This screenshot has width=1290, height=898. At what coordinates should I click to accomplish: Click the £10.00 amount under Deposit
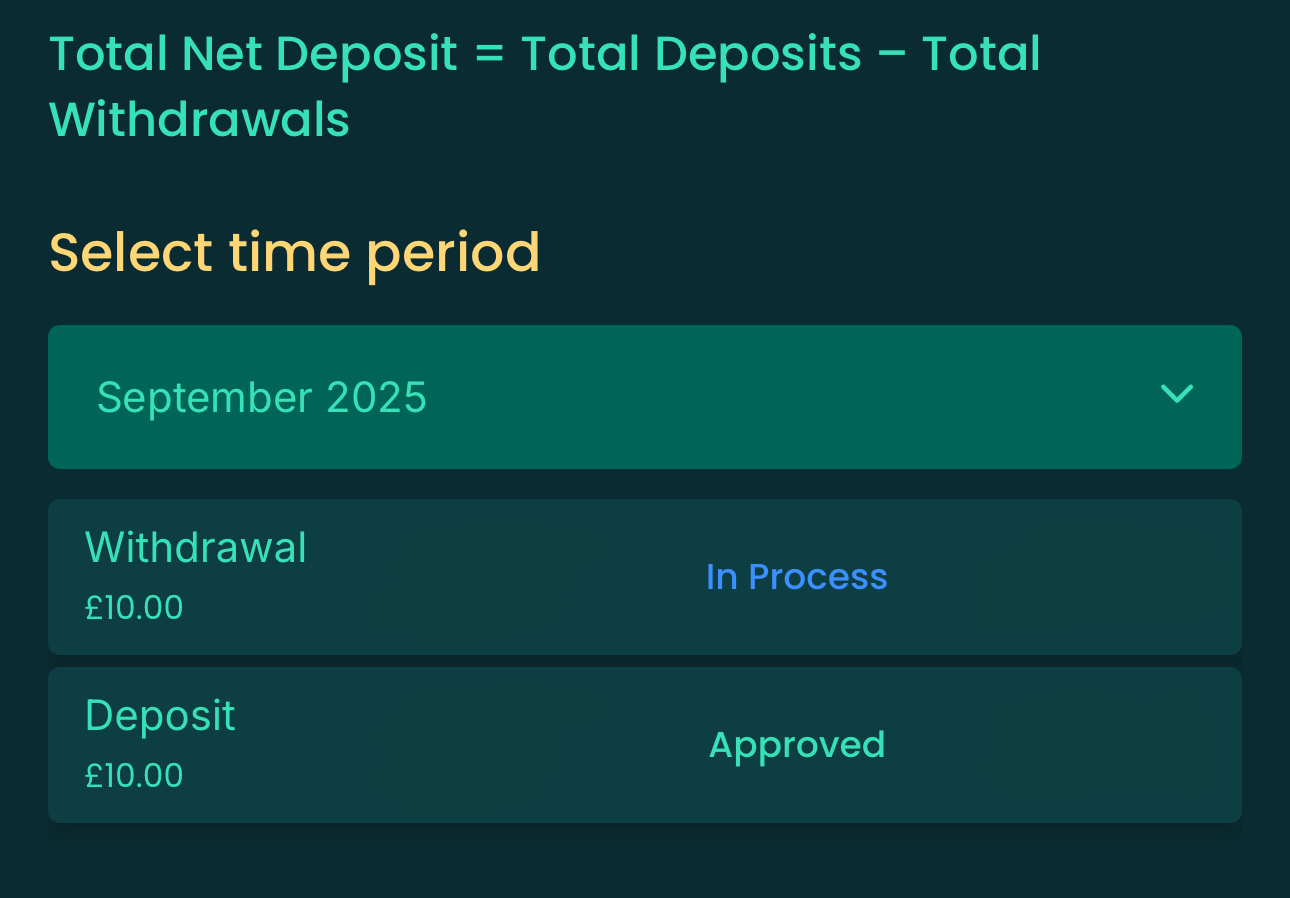[134, 775]
